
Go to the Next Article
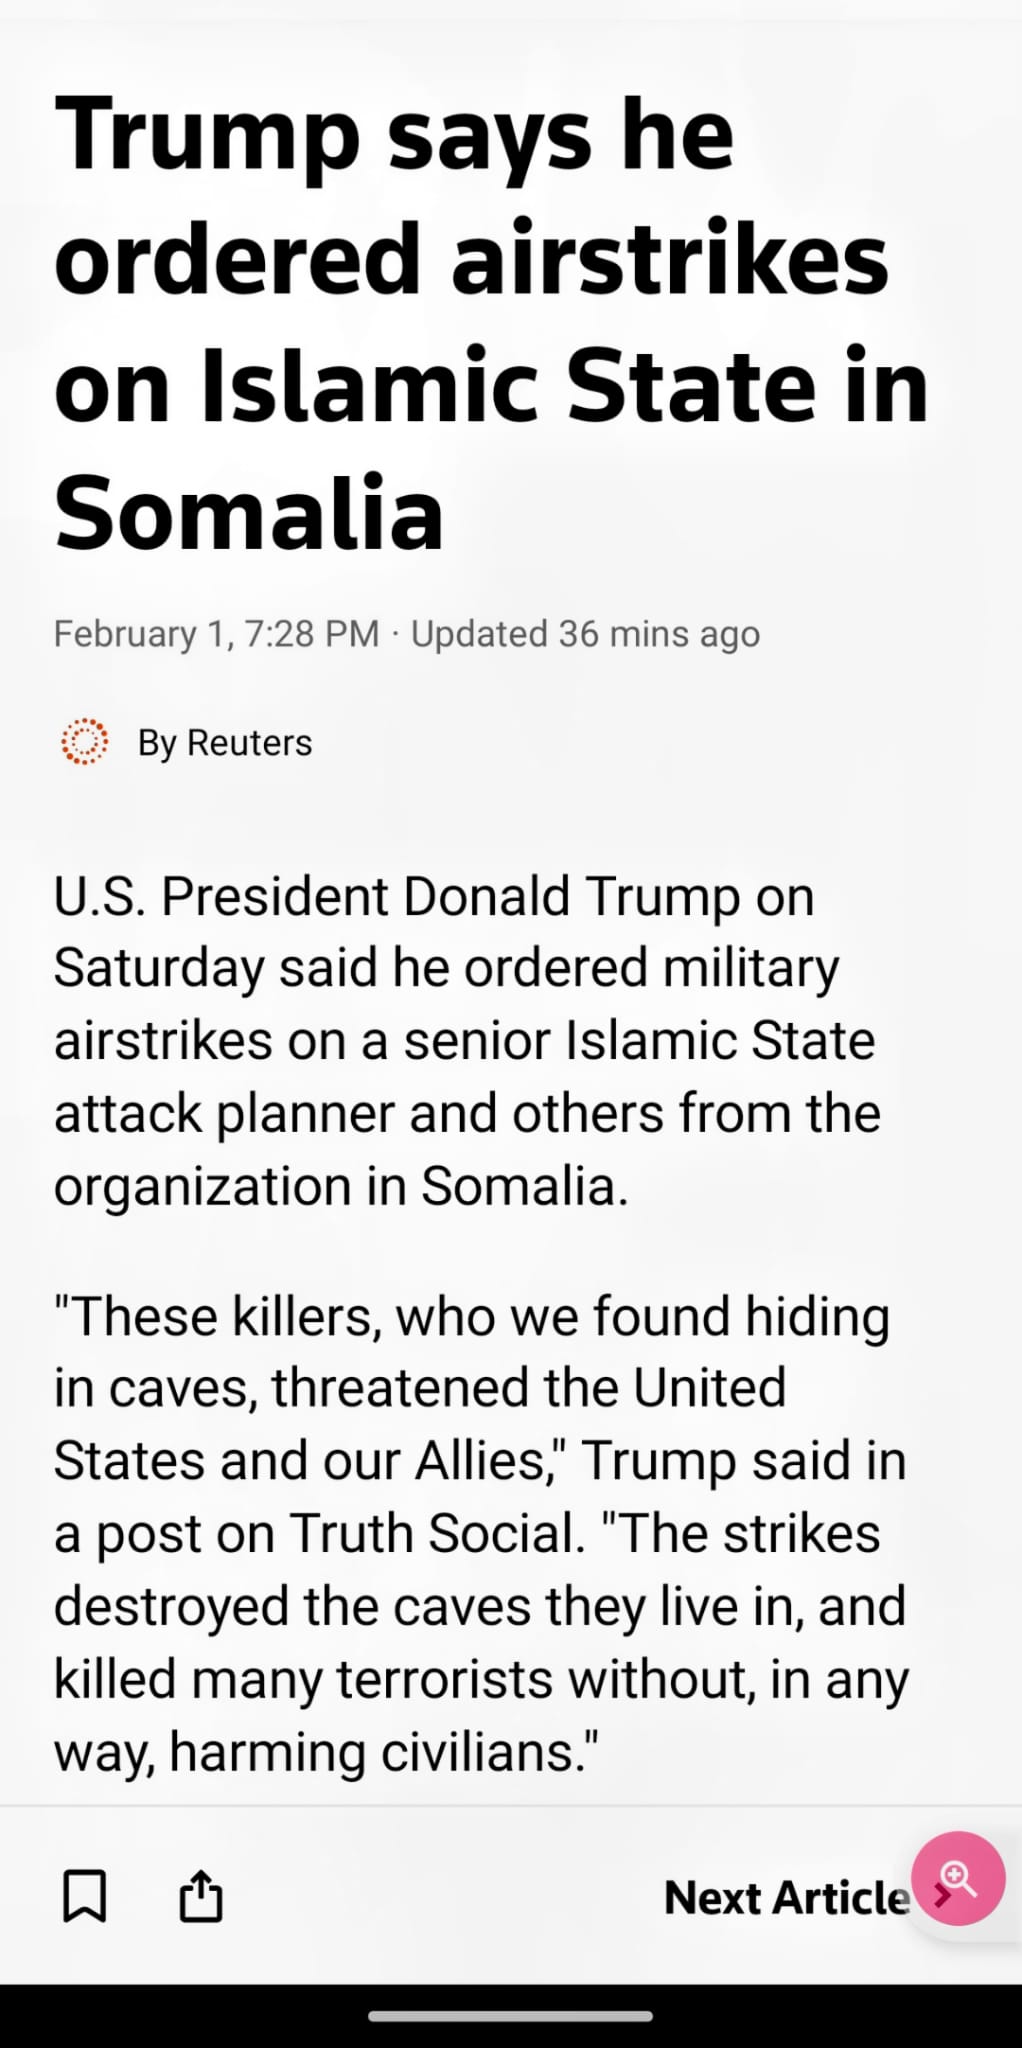786,1898
